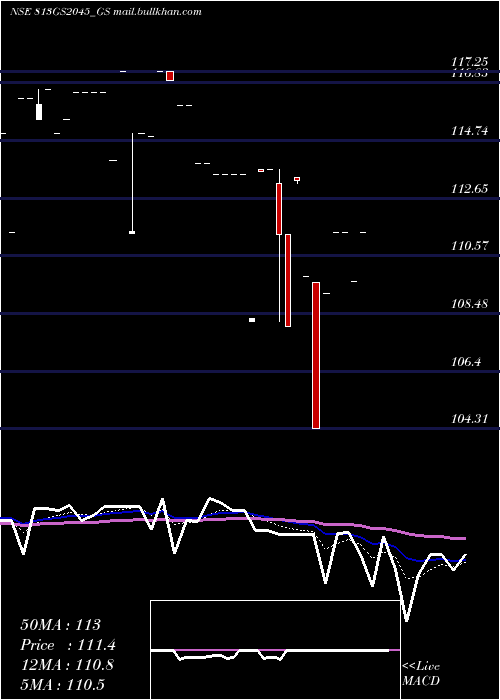This screenshot has width=500, height=700.
Task: Click the 112.65 price level label
Action: (x=470, y=188)
